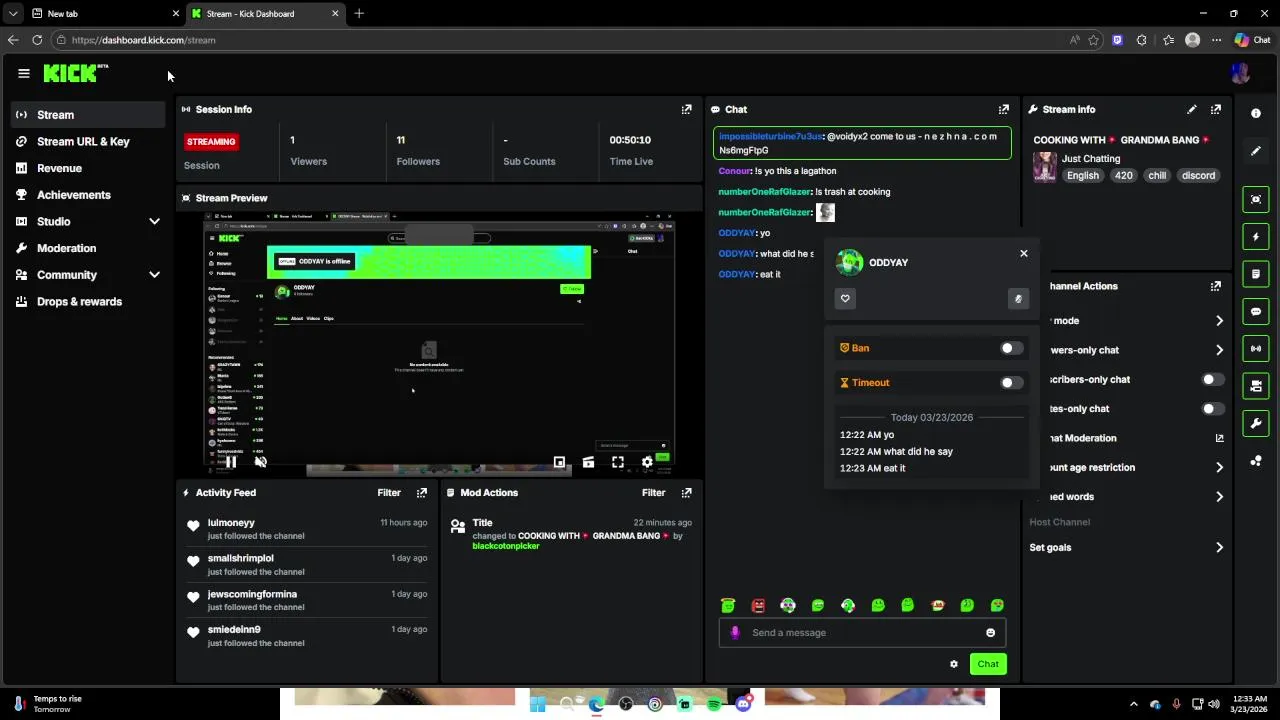Open chat settings gear beside Chat button
The image size is (1280, 720).
(953, 664)
